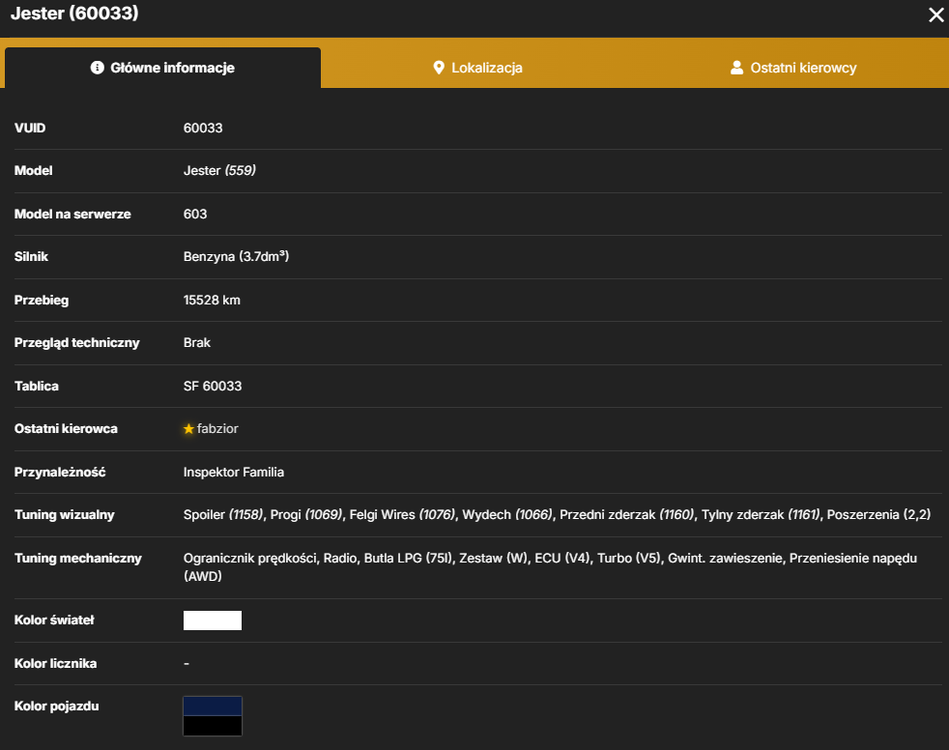Click the info icon on Główne informacje
The width and height of the screenshot is (949, 750).
click(97, 68)
